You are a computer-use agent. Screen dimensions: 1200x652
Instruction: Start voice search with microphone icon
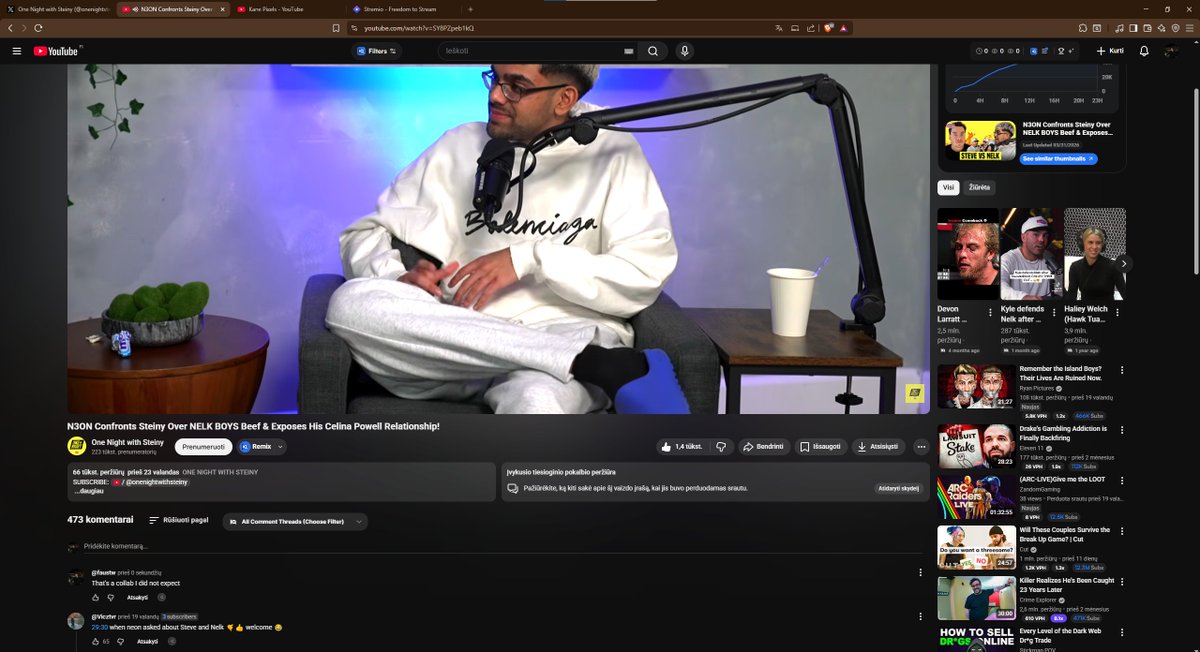(x=685, y=51)
